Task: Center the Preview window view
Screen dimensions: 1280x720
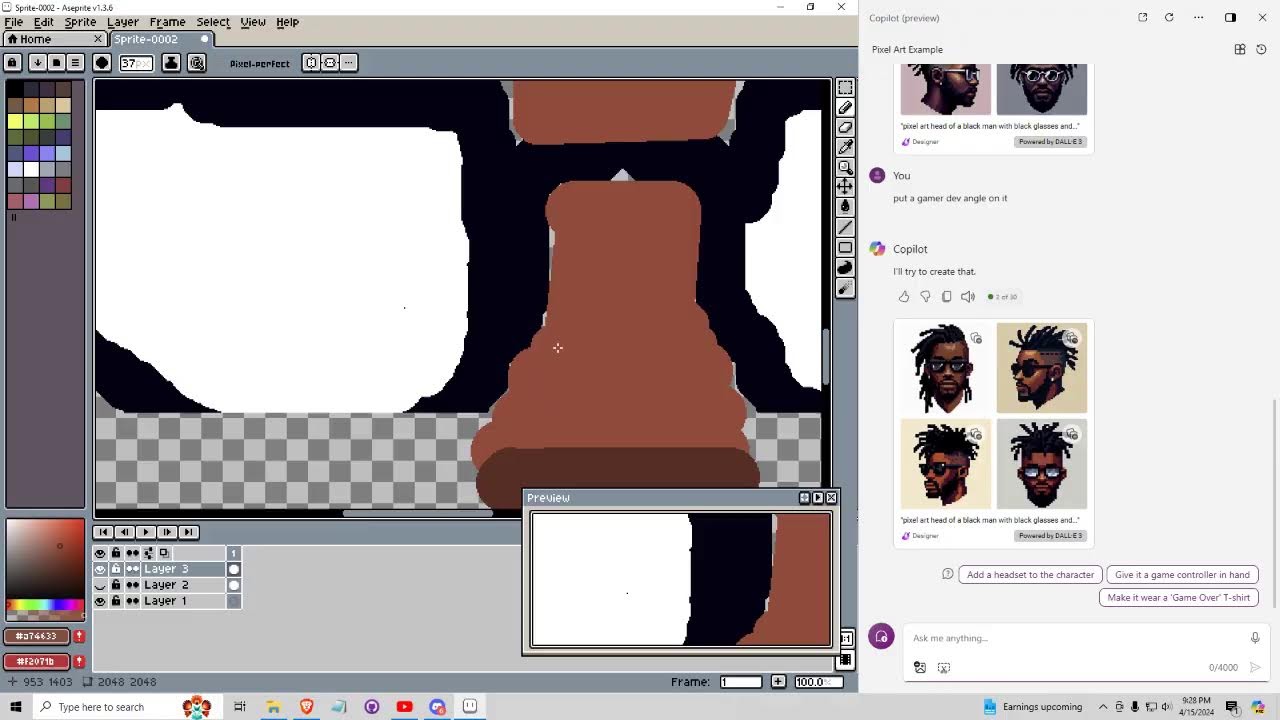Action: tap(804, 498)
